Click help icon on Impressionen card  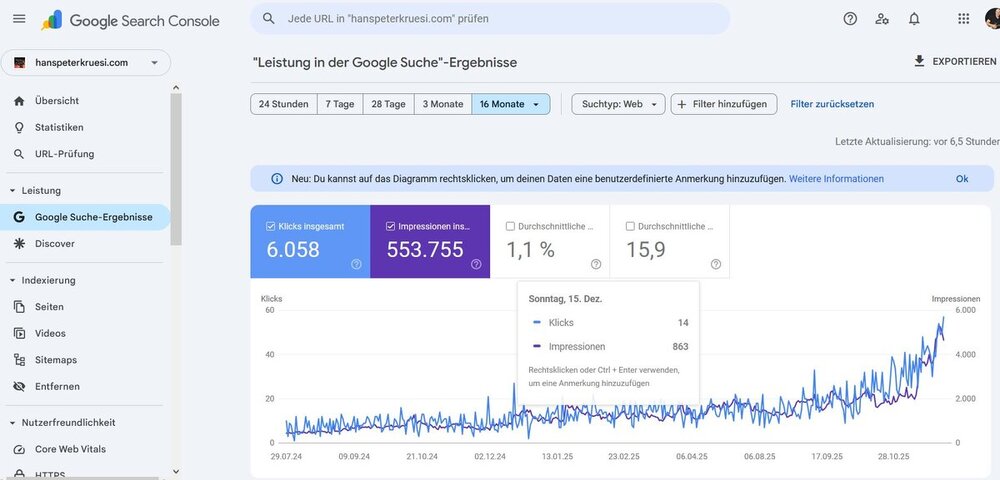tap(476, 264)
